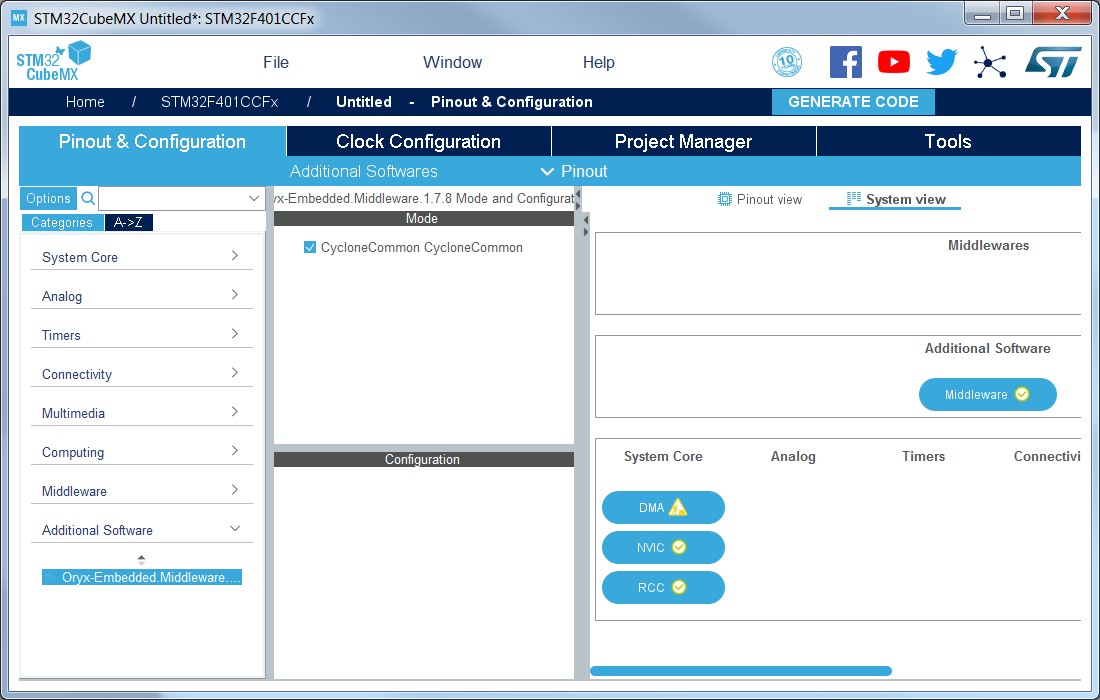The width and height of the screenshot is (1100, 700).
Task: Click the search magnifier icon
Action: click(x=88, y=198)
